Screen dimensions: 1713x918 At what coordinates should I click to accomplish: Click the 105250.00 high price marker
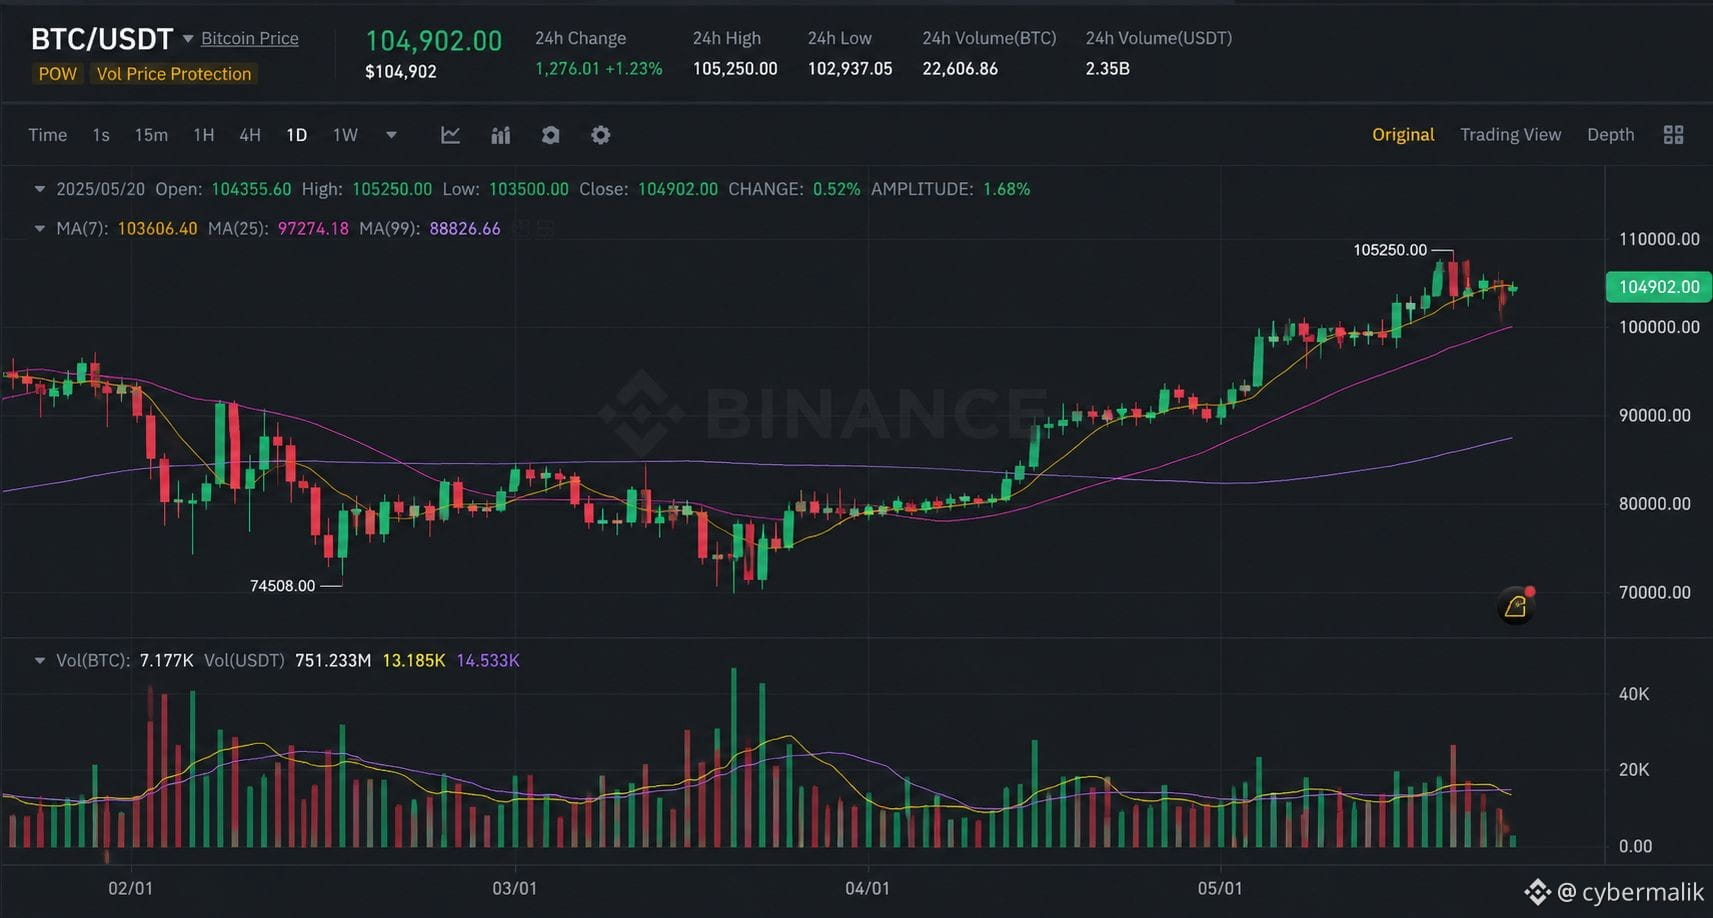(x=1390, y=250)
